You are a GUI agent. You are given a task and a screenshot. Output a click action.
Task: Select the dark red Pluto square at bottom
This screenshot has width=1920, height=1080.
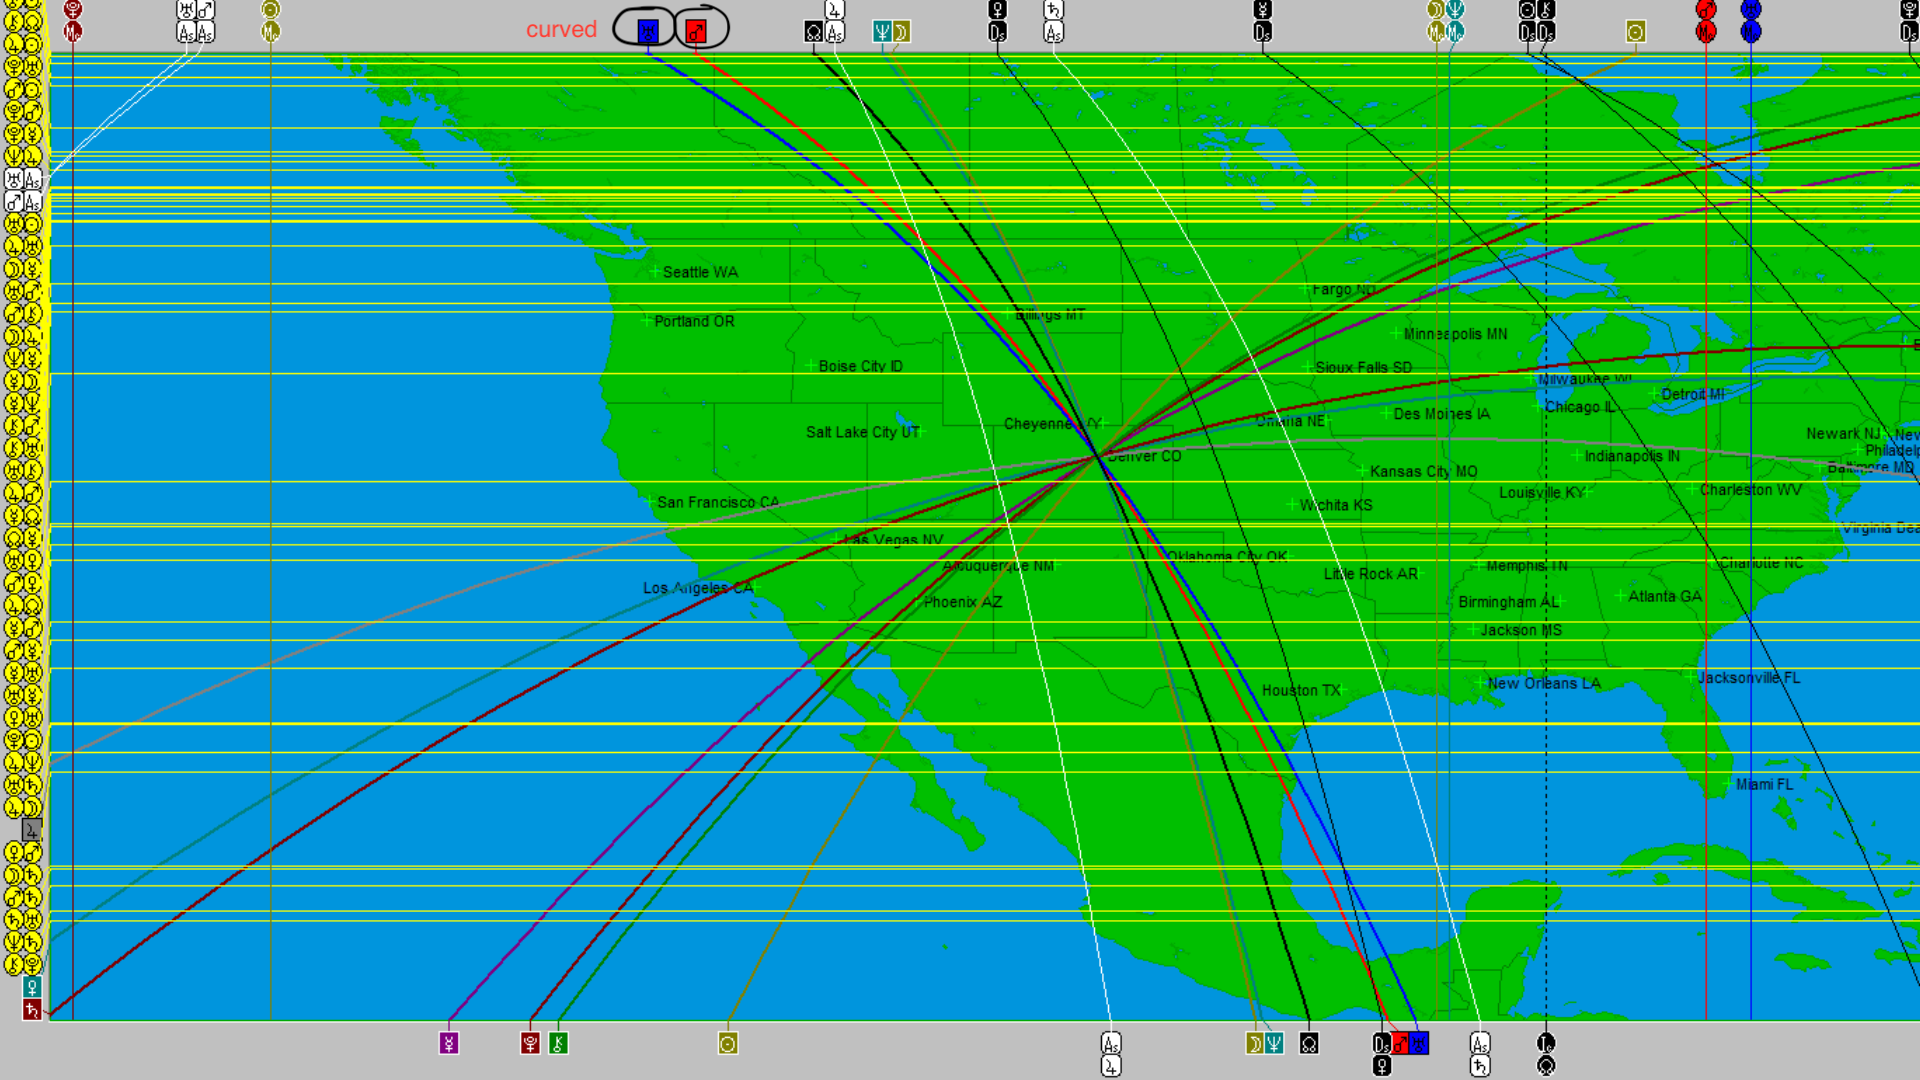(x=530, y=1043)
